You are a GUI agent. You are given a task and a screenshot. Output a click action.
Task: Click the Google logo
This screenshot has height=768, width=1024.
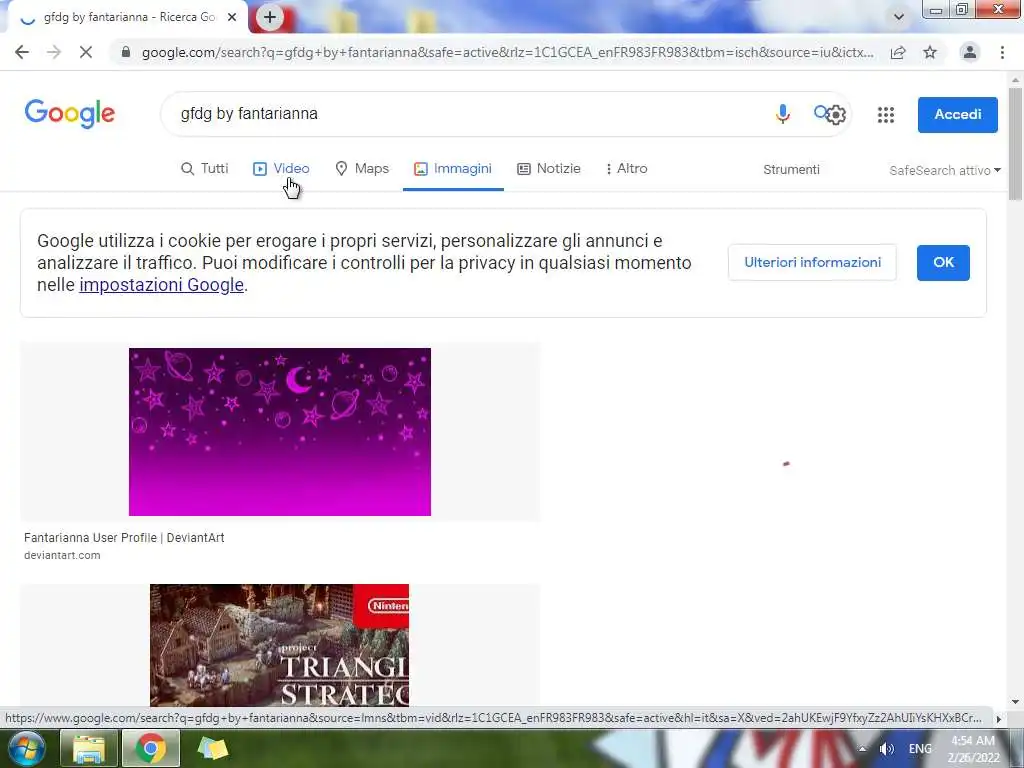[x=70, y=114]
